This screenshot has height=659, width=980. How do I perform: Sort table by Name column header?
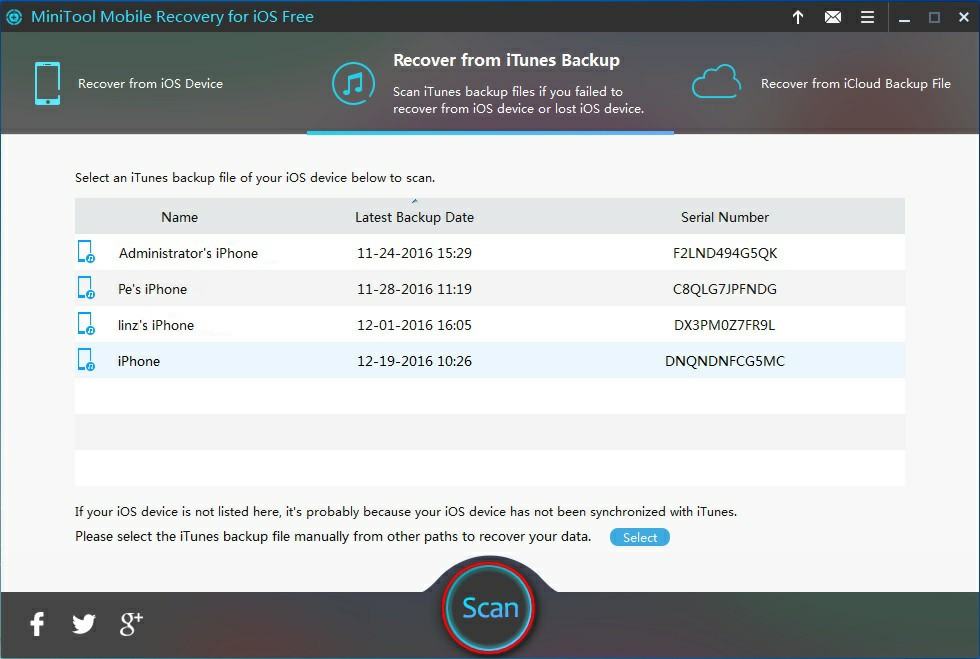click(179, 218)
